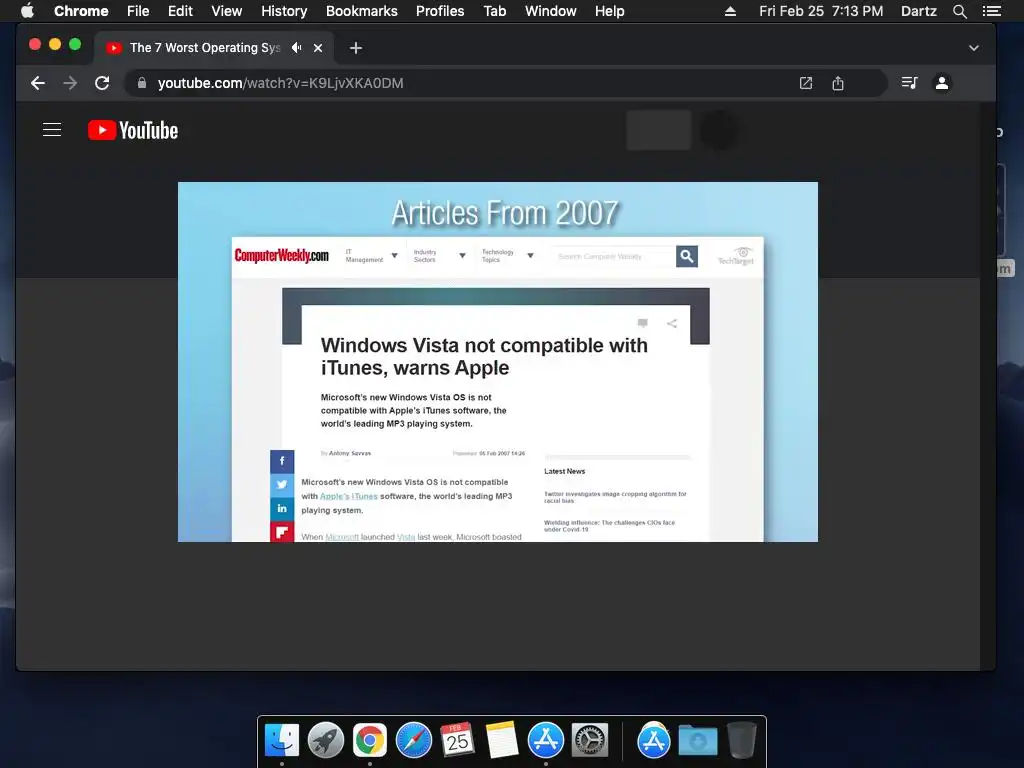The image size is (1024, 768).
Task: Click the Twitter share icon
Action: (282, 485)
